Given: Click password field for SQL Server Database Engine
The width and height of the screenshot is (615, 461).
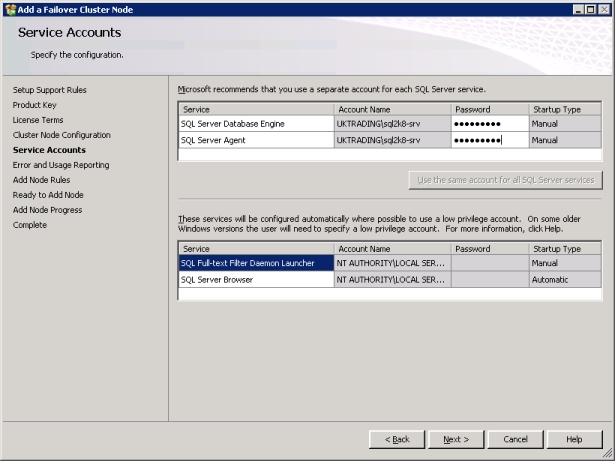Looking at the screenshot, I should [x=490, y=124].
